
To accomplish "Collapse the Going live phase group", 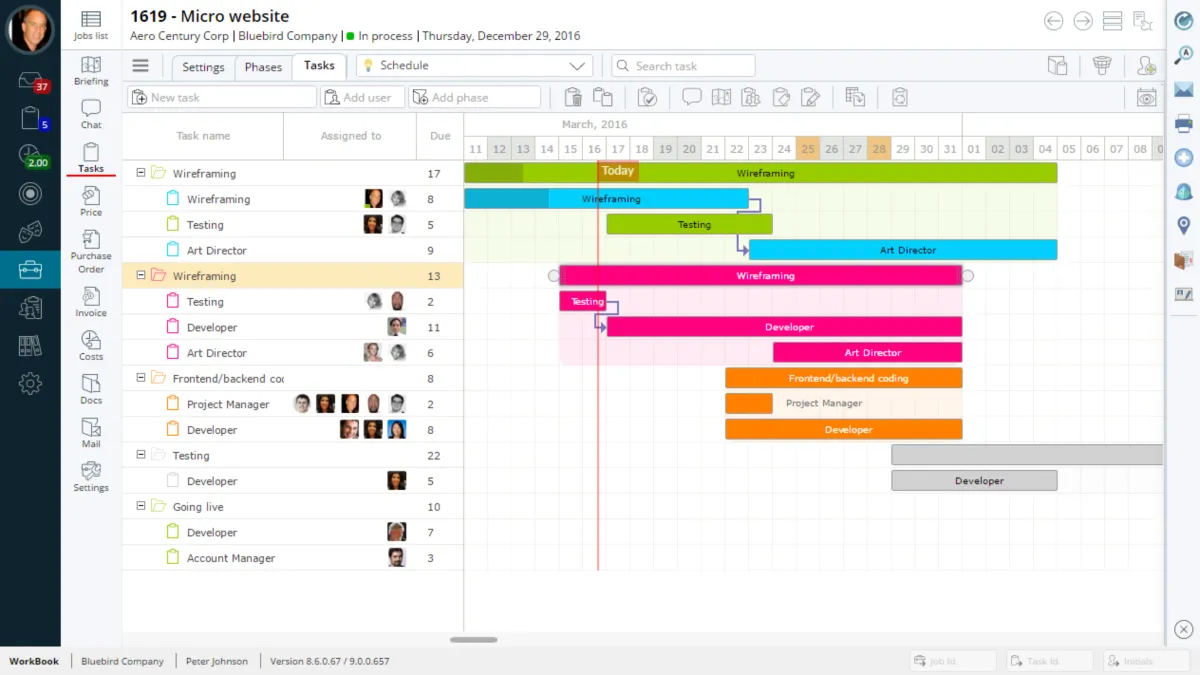I will click(x=141, y=506).
